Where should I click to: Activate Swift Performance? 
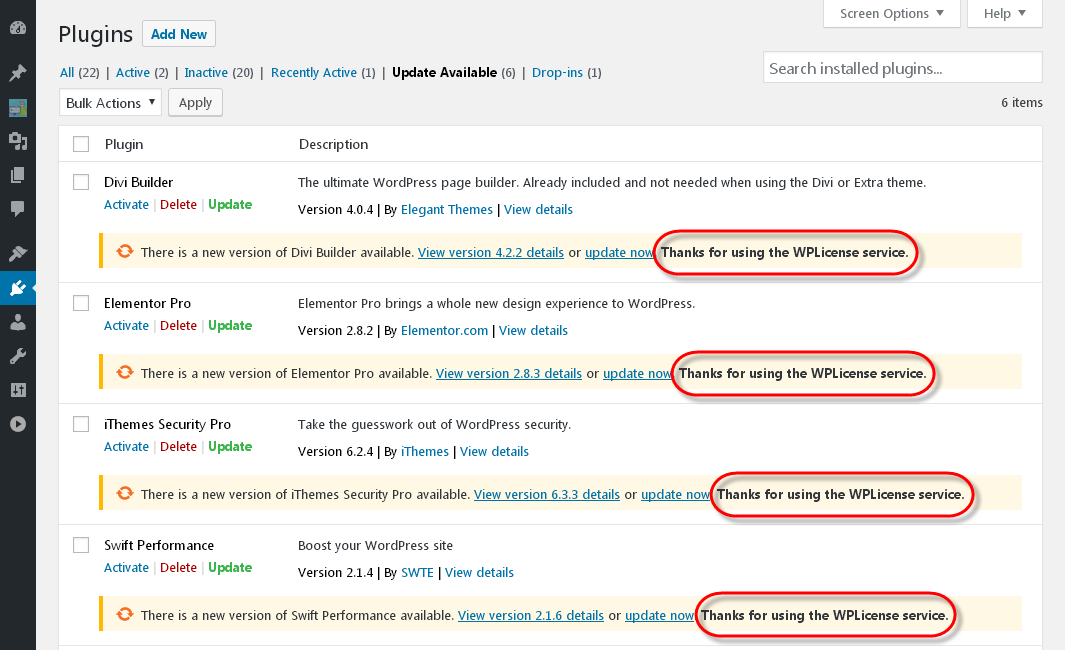point(126,567)
